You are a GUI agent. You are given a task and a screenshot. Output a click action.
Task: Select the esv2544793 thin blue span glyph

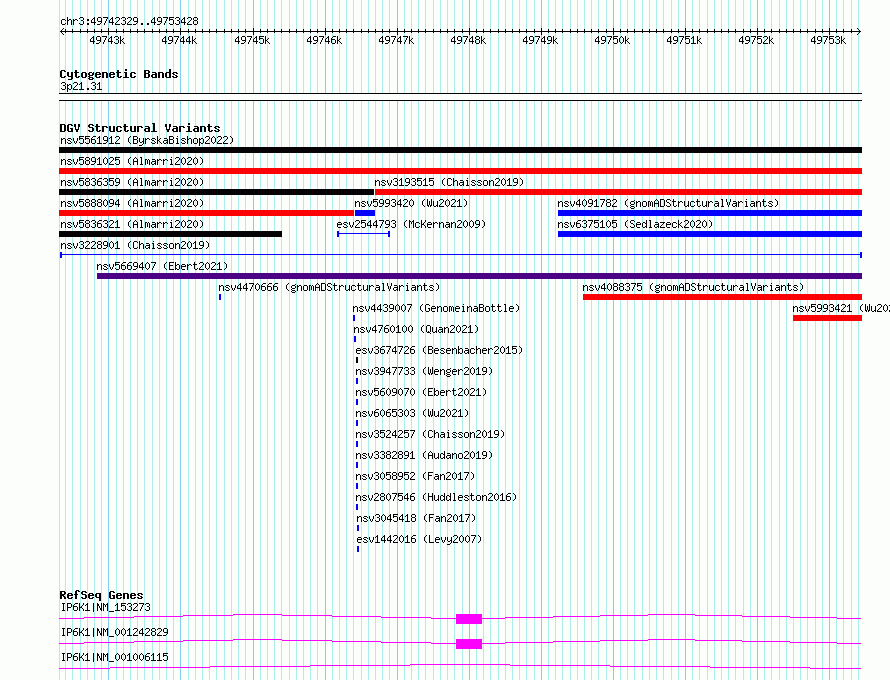coord(363,234)
